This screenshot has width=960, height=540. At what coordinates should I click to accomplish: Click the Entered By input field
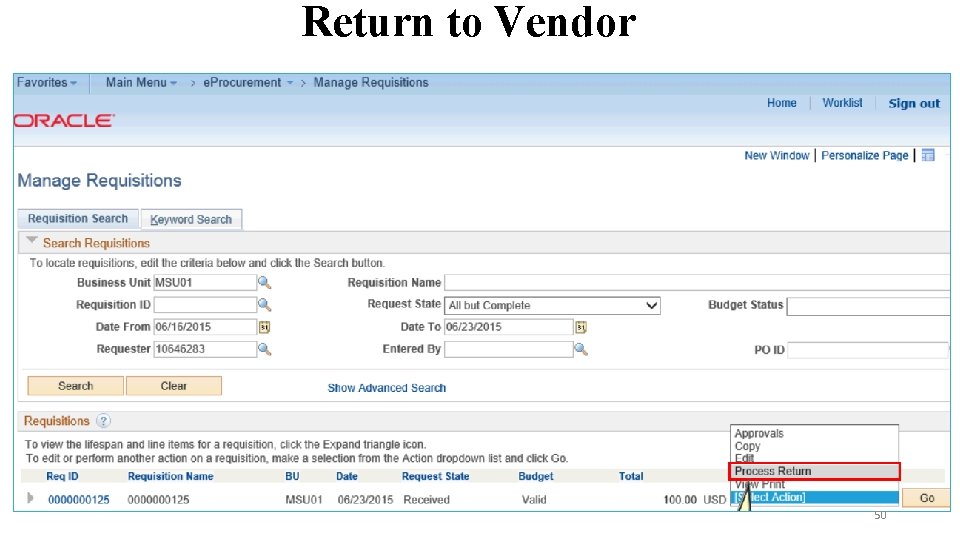(x=509, y=350)
